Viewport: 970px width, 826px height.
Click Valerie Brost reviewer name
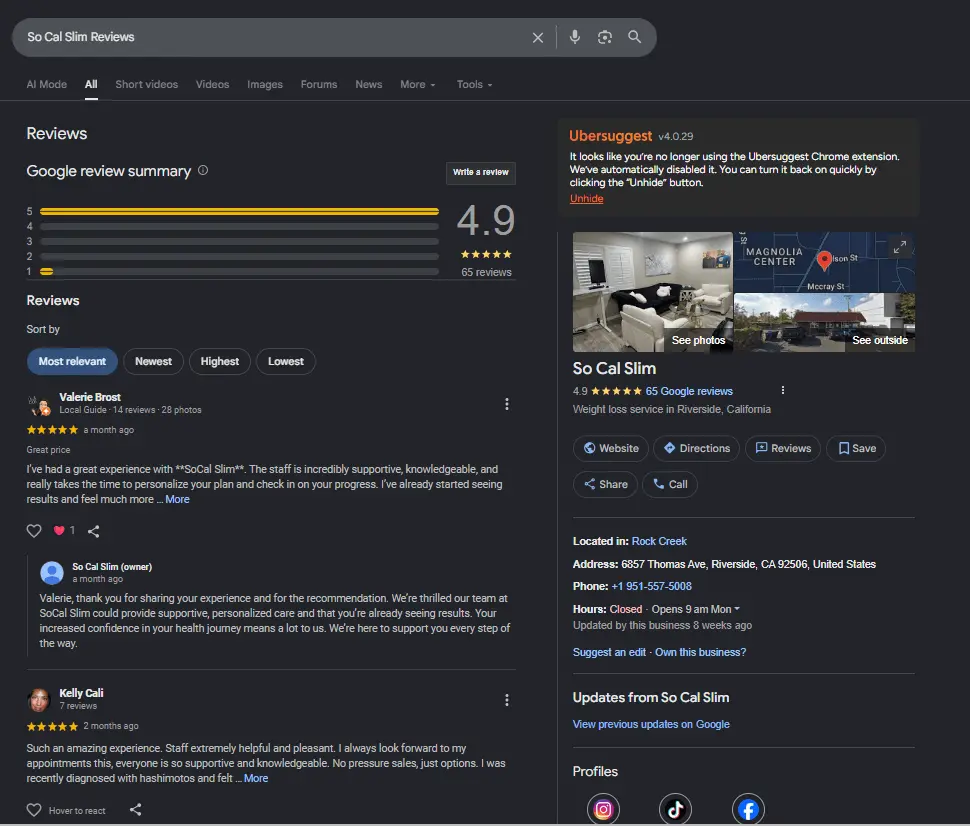pyautogui.click(x=90, y=397)
